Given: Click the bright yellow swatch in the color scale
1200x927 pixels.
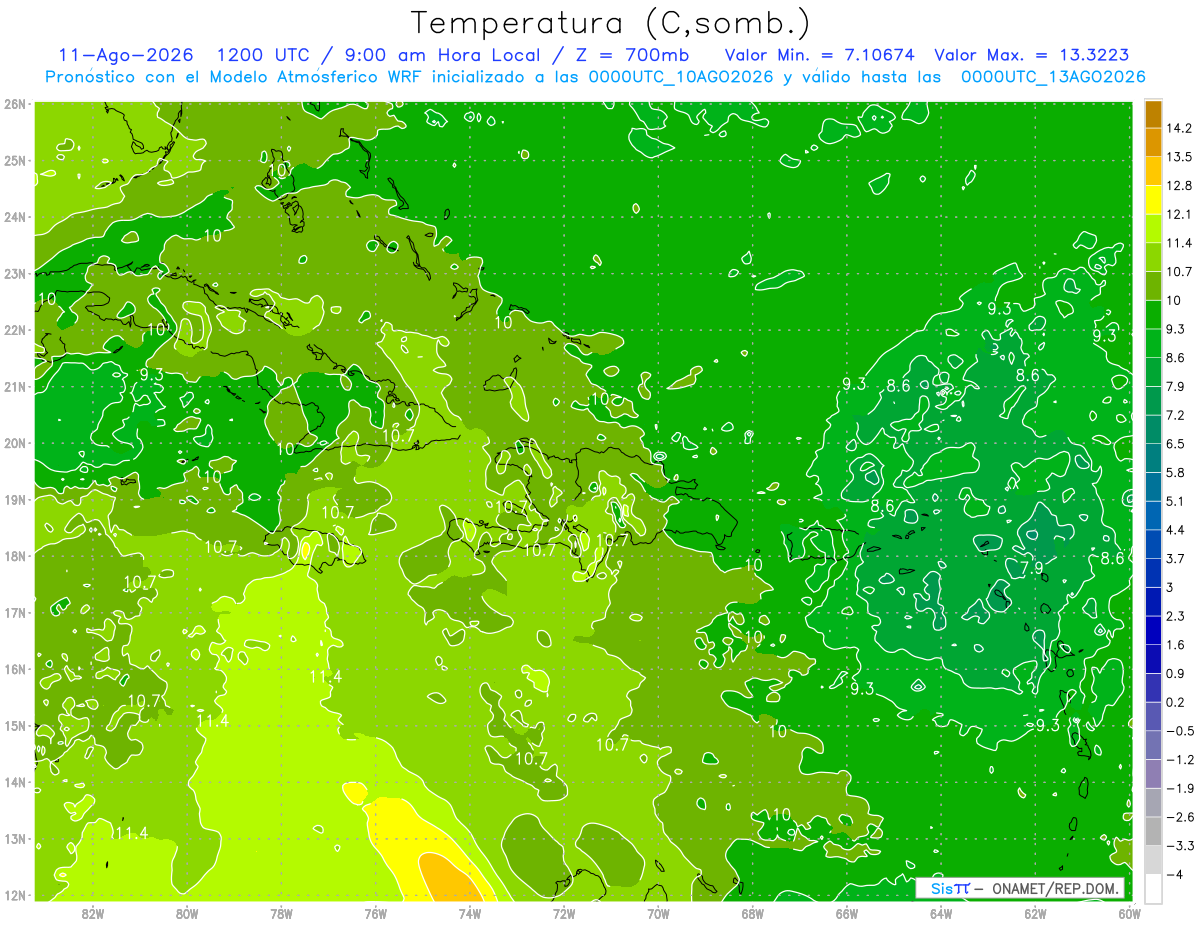Looking at the screenshot, I should pyautogui.click(x=1153, y=199).
